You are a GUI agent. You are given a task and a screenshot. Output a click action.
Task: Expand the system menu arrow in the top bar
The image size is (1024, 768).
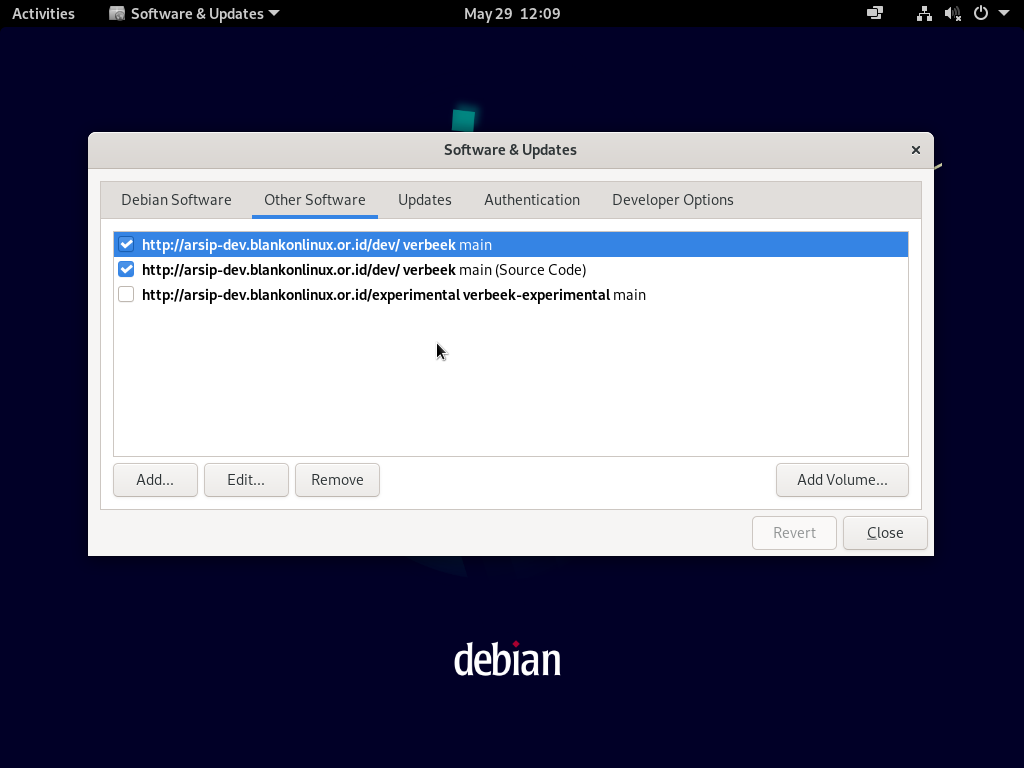(1004, 13)
